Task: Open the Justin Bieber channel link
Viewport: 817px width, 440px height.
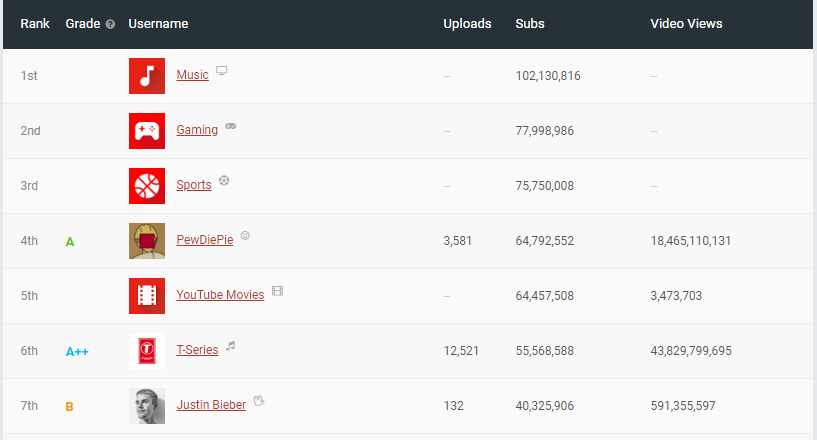Action: pos(211,405)
